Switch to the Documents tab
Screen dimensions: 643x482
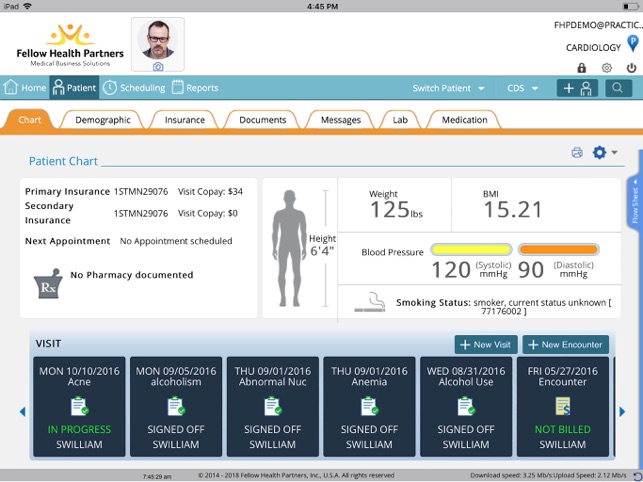coord(262,120)
